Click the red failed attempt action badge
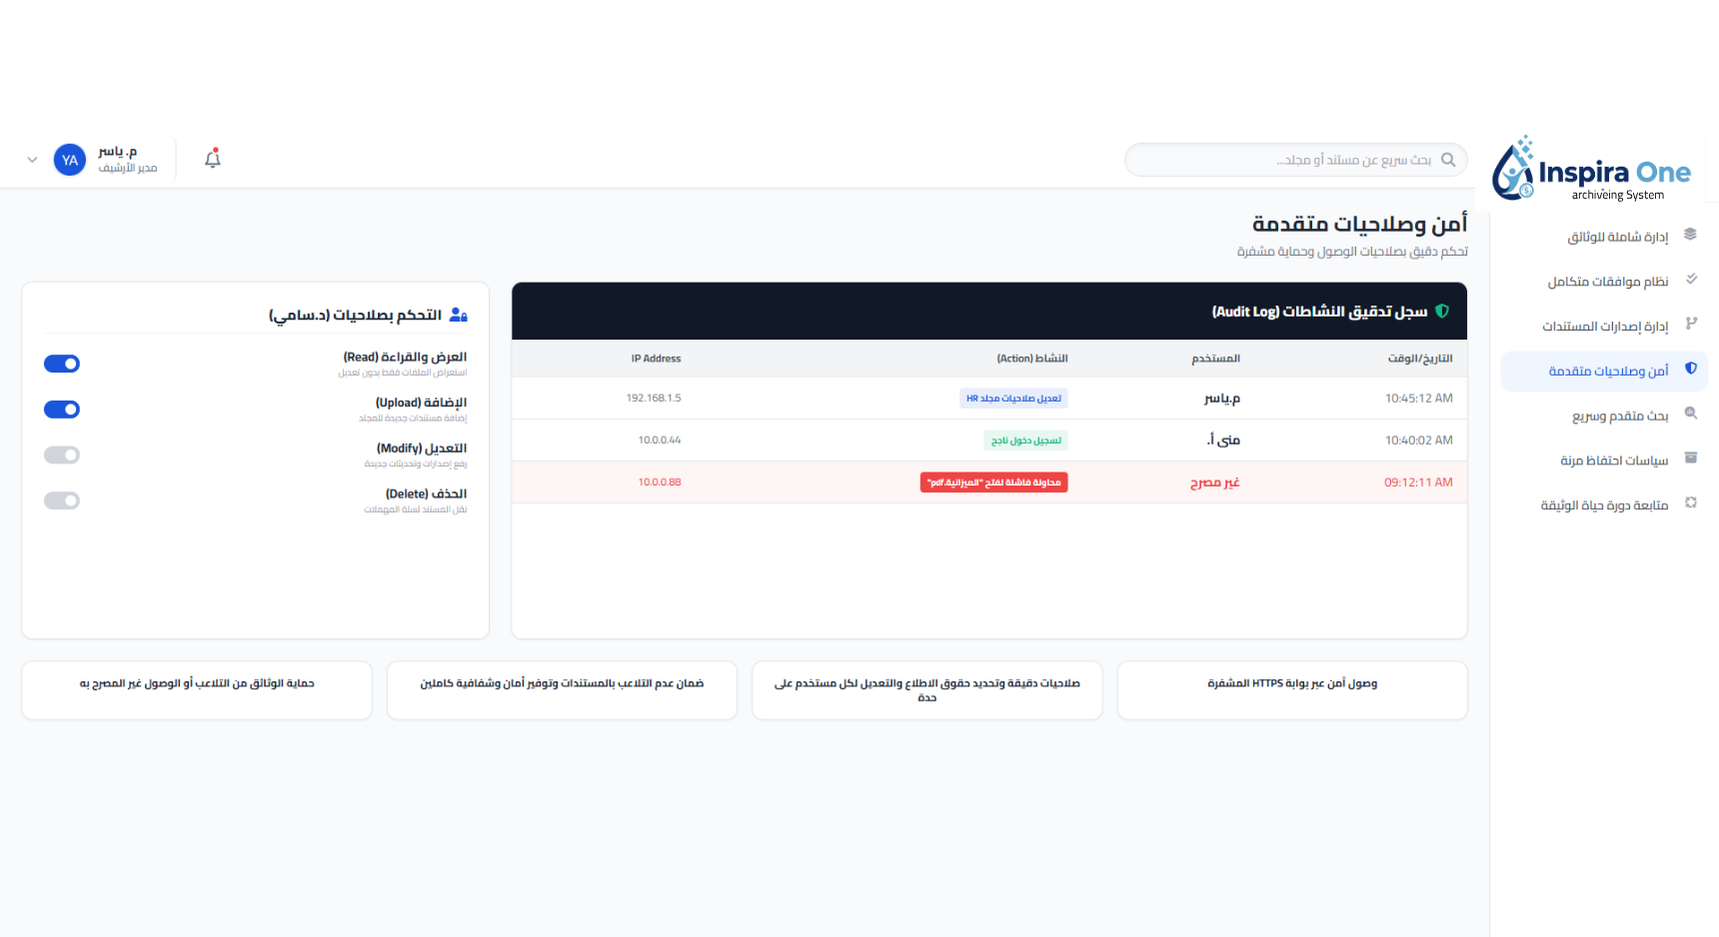 pos(994,482)
